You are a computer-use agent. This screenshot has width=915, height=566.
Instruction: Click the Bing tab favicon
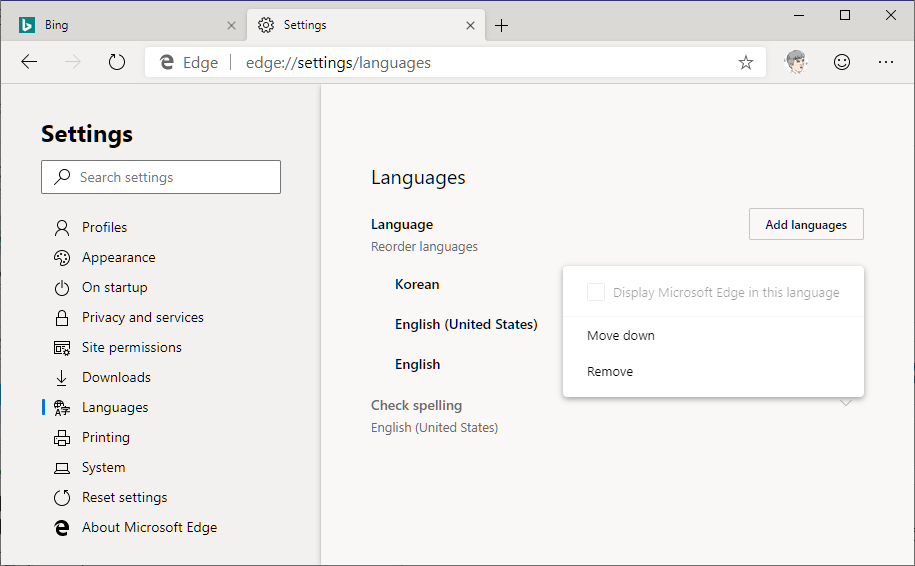tap(27, 25)
